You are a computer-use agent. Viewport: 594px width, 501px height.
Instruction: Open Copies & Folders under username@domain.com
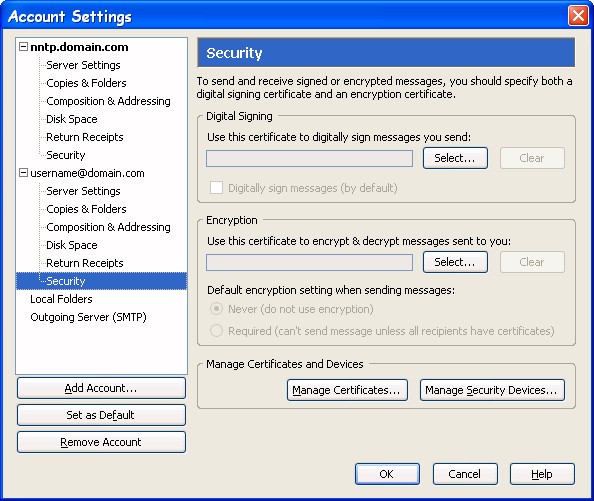click(86, 209)
